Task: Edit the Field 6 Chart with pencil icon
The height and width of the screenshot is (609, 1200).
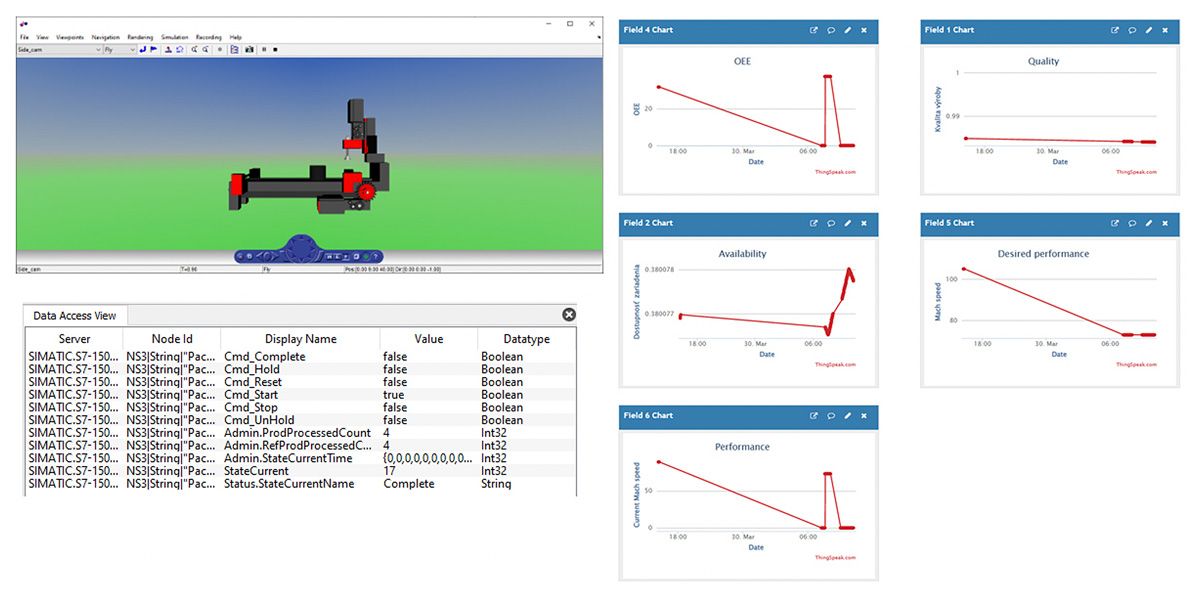Action: (847, 416)
